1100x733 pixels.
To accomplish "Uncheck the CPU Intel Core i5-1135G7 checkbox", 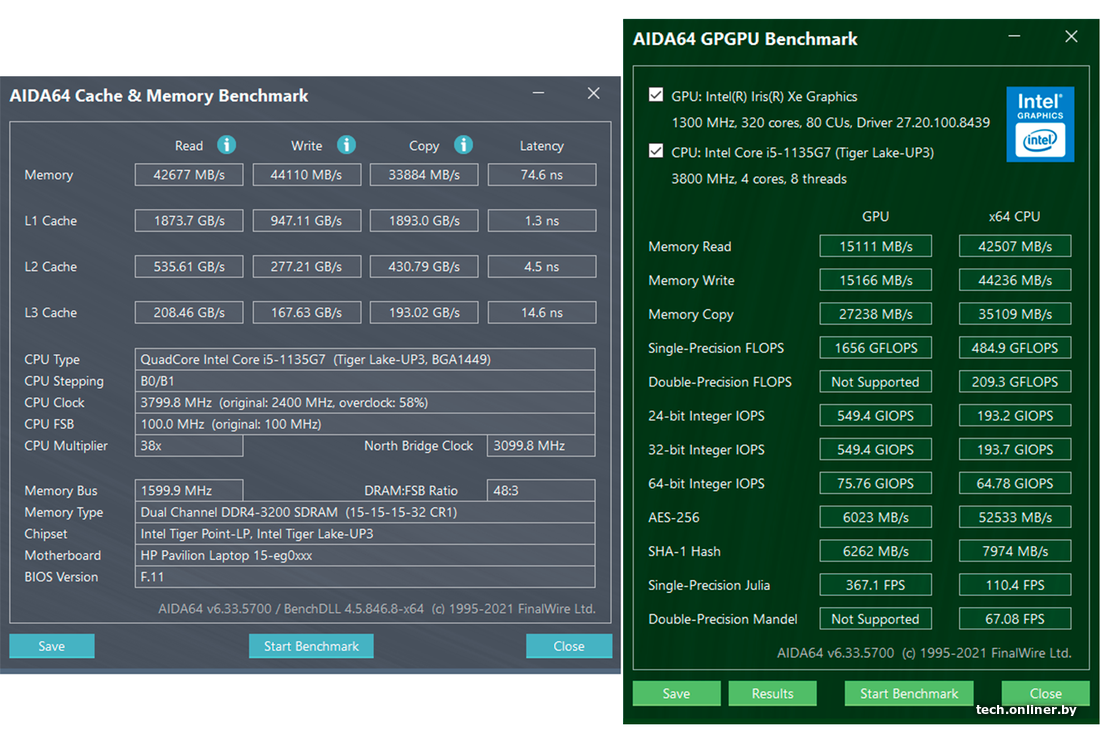I will point(656,152).
